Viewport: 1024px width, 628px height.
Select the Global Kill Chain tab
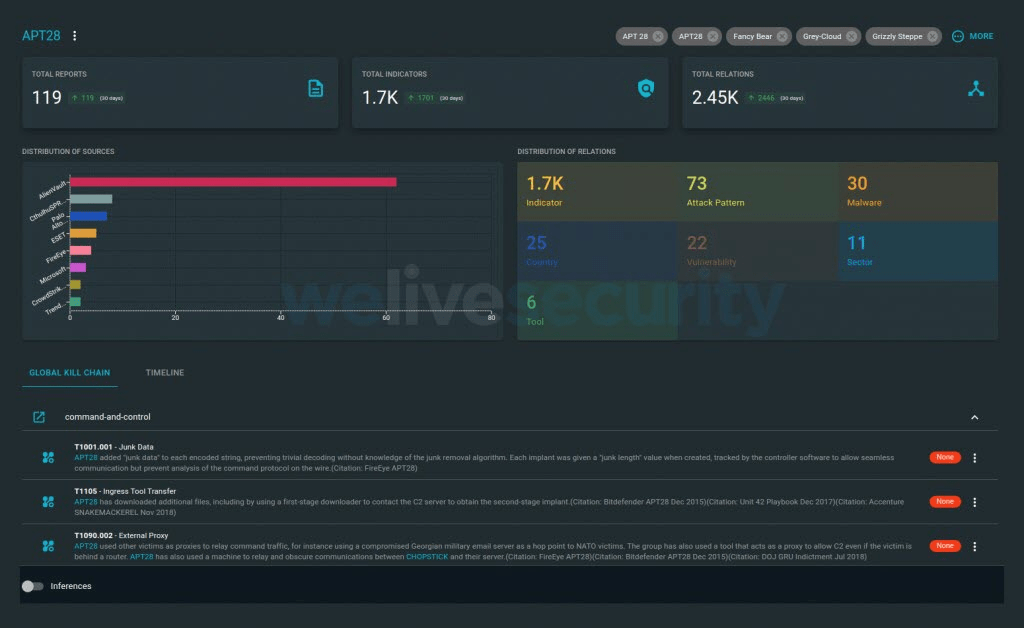(69, 373)
